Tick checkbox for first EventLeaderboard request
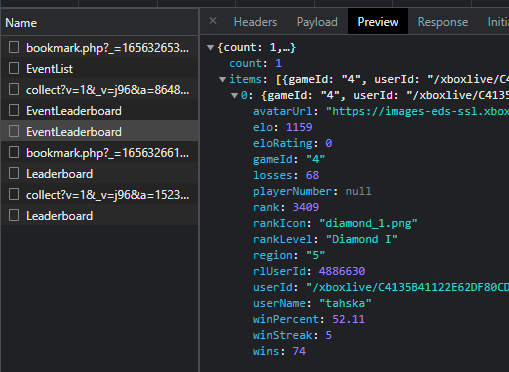This screenshot has width=509, height=372. point(14,110)
